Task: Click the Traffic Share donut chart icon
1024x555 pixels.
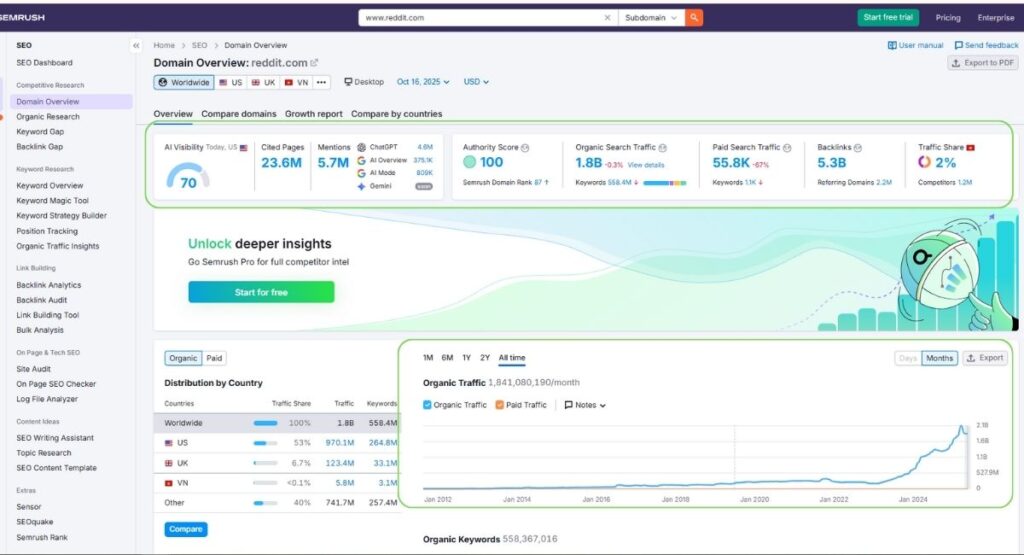Action: pyautogui.click(x=923, y=162)
